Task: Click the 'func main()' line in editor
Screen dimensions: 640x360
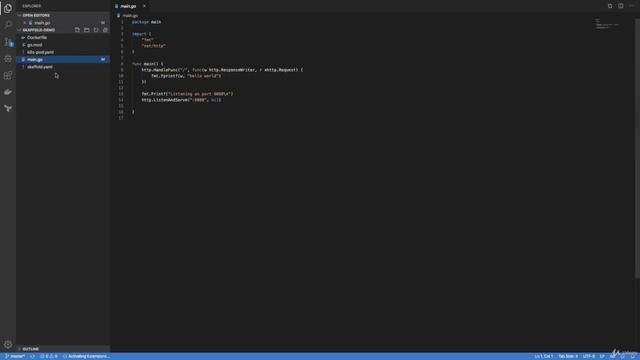Action: point(147,64)
